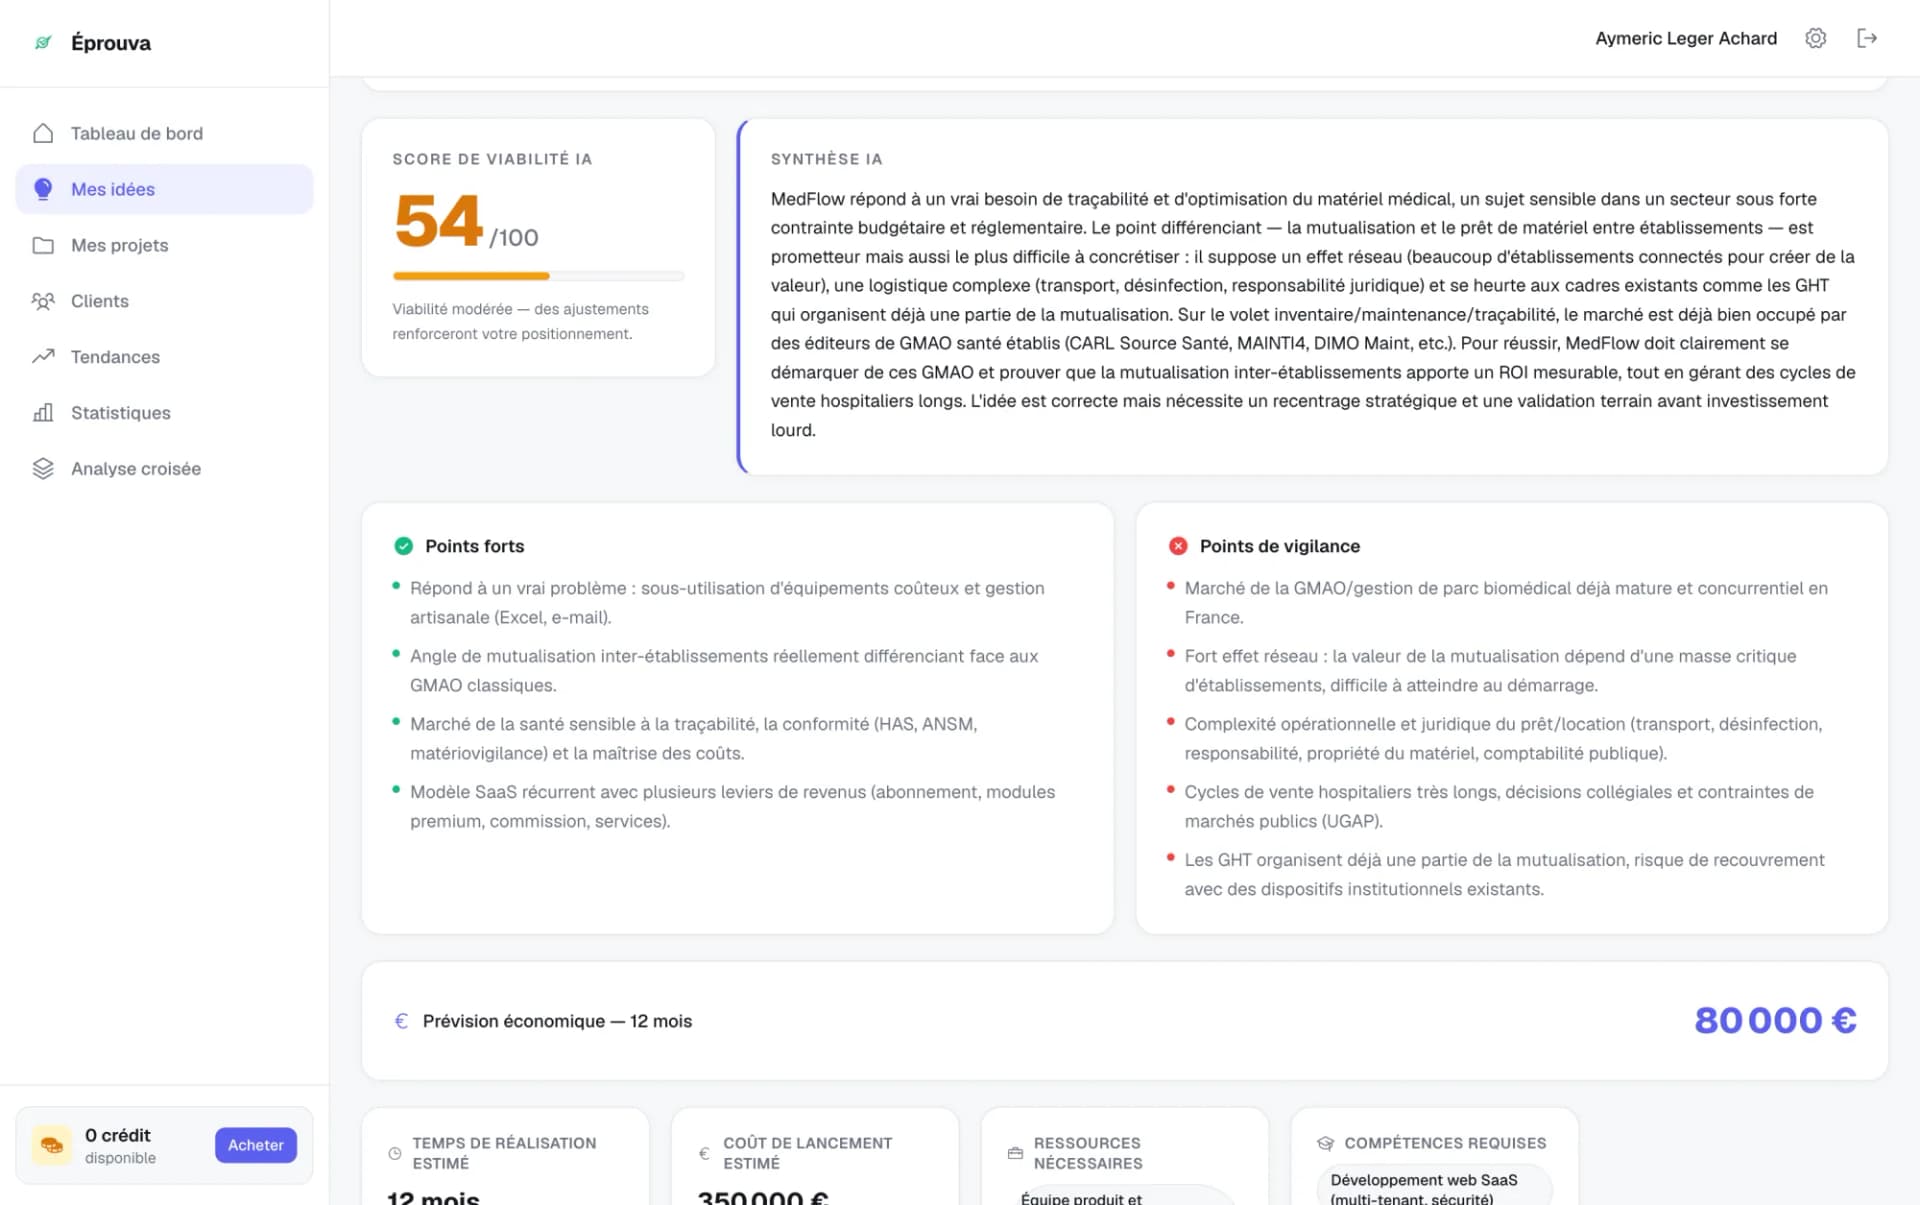Click the Points forts heading
This screenshot has height=1205, width=1920.
pos(474,546)
